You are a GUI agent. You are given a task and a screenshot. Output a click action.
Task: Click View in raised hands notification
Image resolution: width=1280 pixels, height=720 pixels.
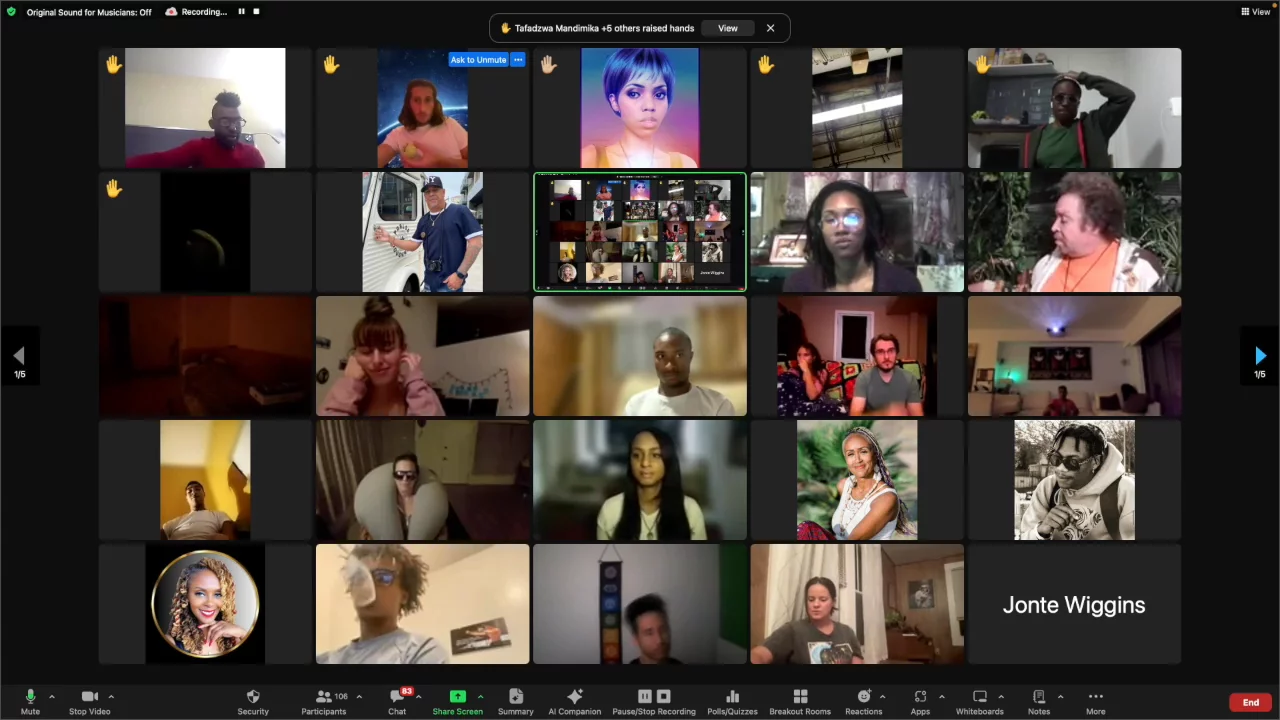pos(727,28)
